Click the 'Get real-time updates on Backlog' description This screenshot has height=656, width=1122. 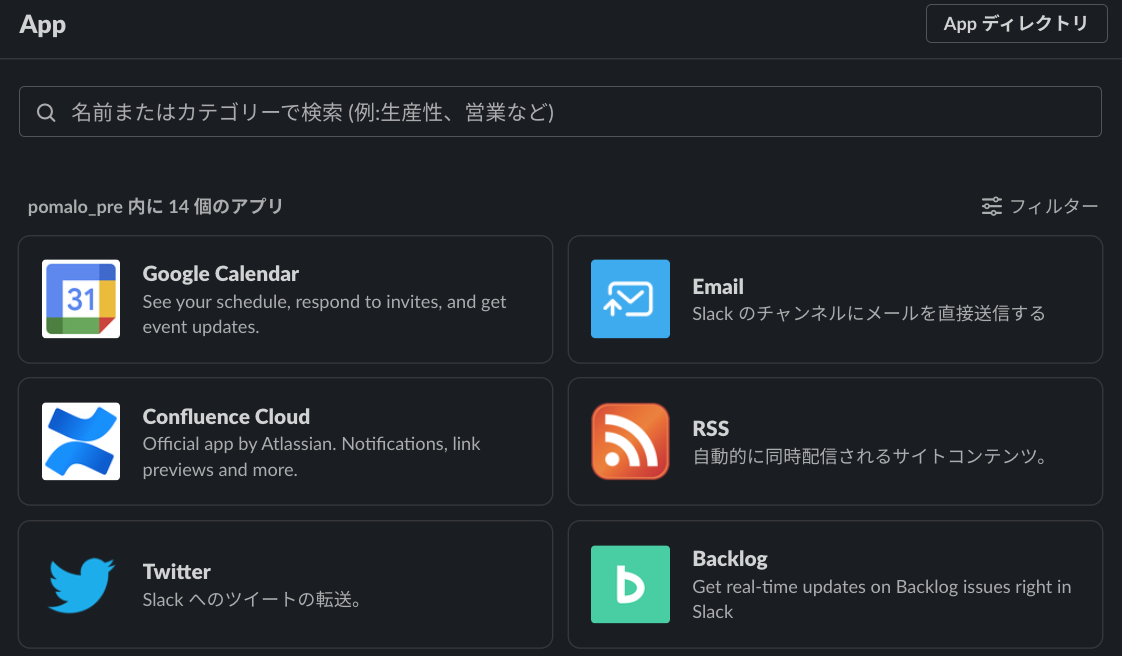(x=882, y=599)
